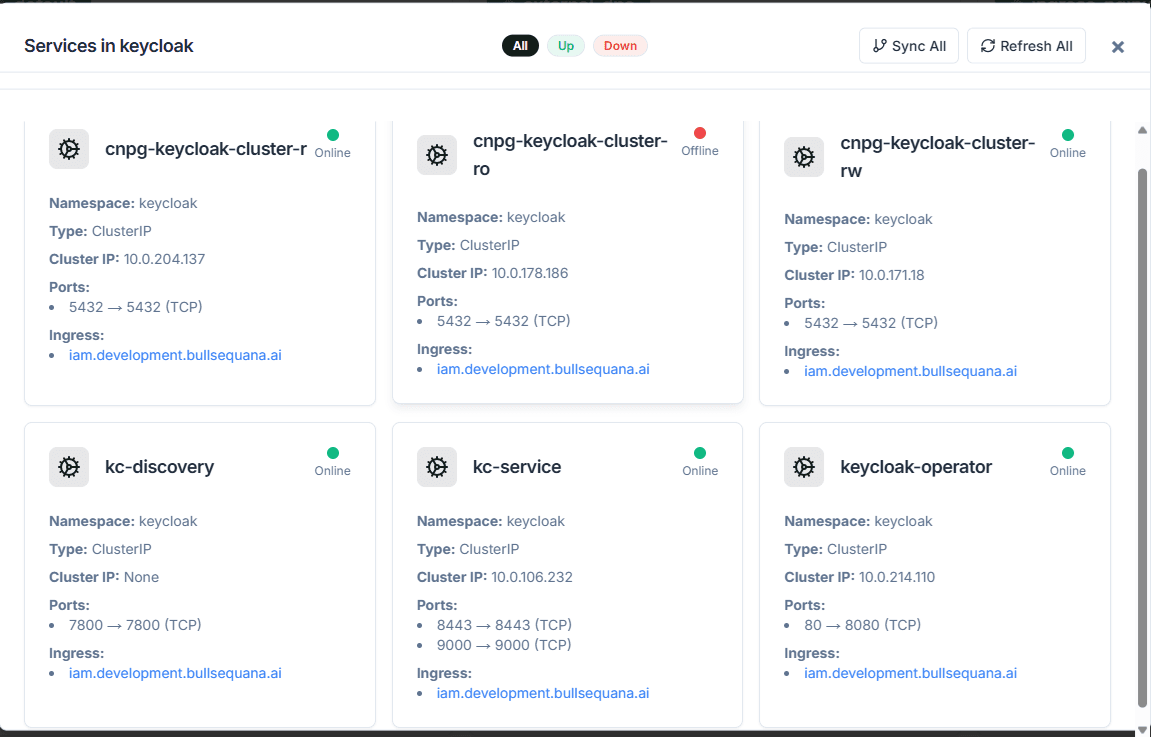The height and width of the screenshot is (737, 1152).
Task: Click the kc-discovery service gear icon
Action: pos(69,467)
